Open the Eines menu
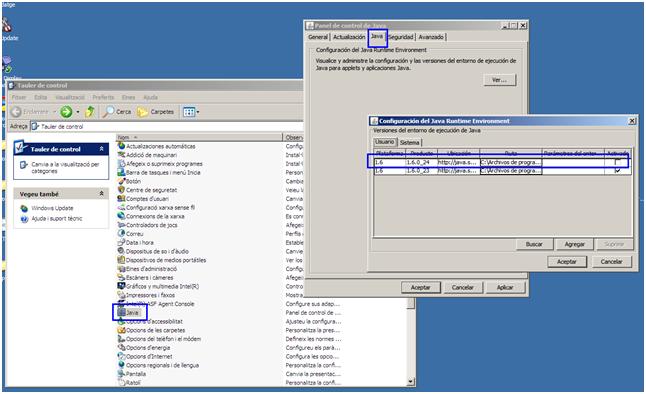This screenshot has width=646, height=394. [x=128, y=97]
